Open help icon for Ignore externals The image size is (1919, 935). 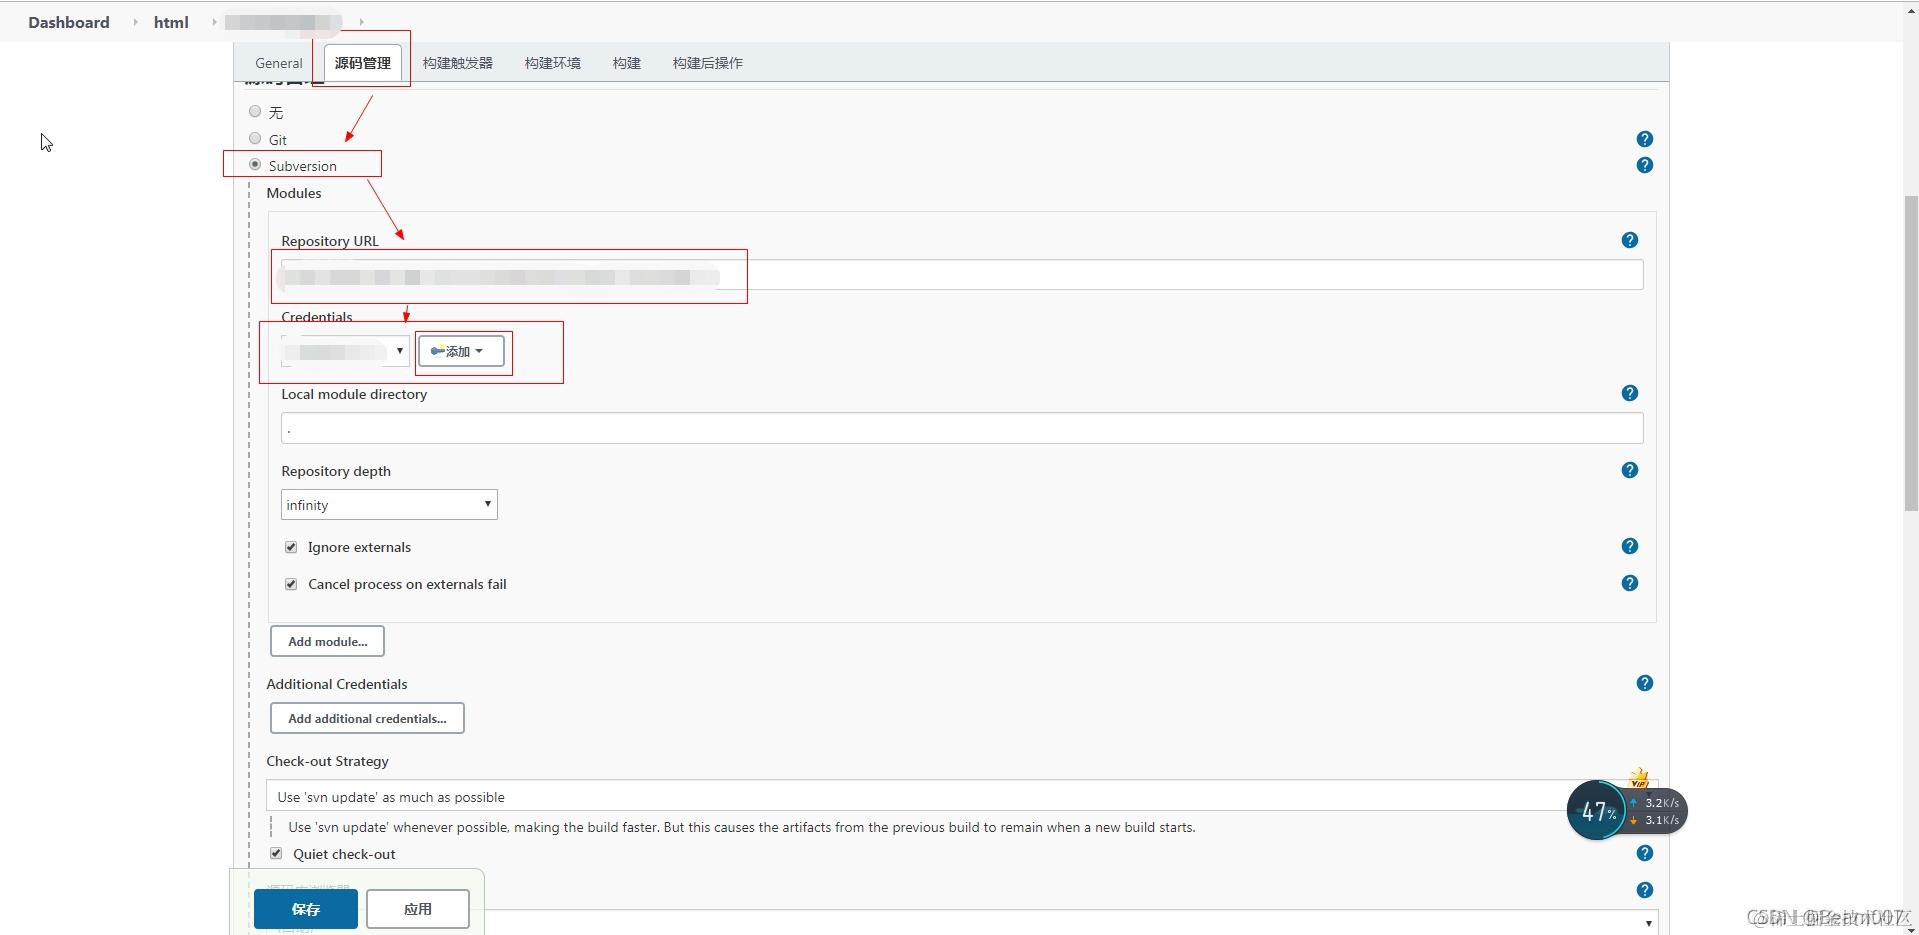[1629, 546]
